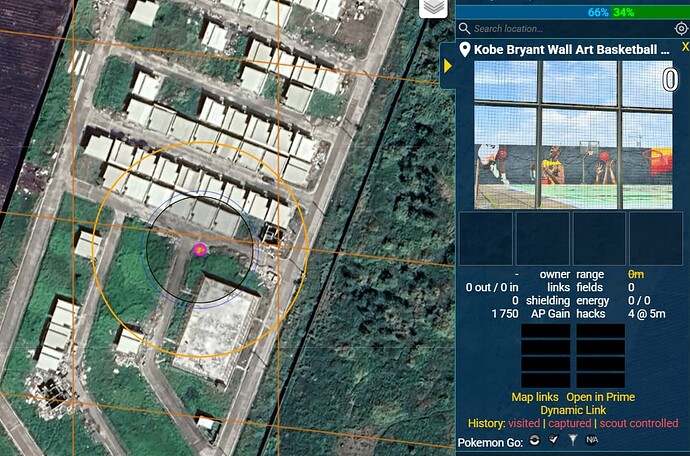Click the Kobe Bryant Wall Art portal title
The image size is (690, 456).
click(x=572, y=49)
